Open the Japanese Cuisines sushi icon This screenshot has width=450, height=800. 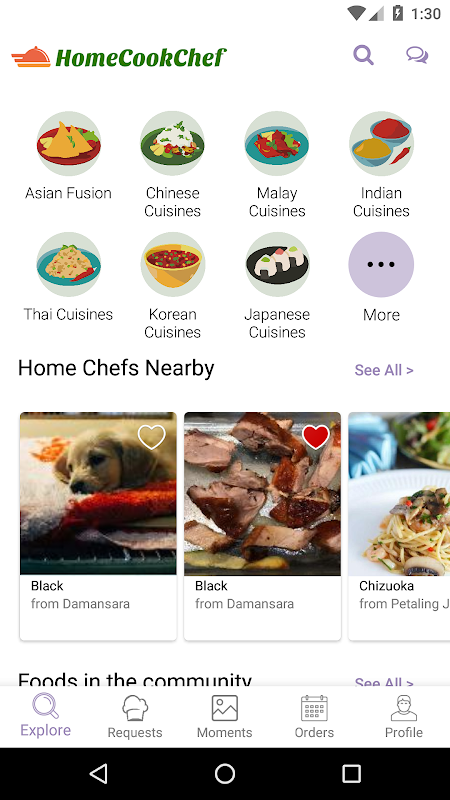pos(277,264)
